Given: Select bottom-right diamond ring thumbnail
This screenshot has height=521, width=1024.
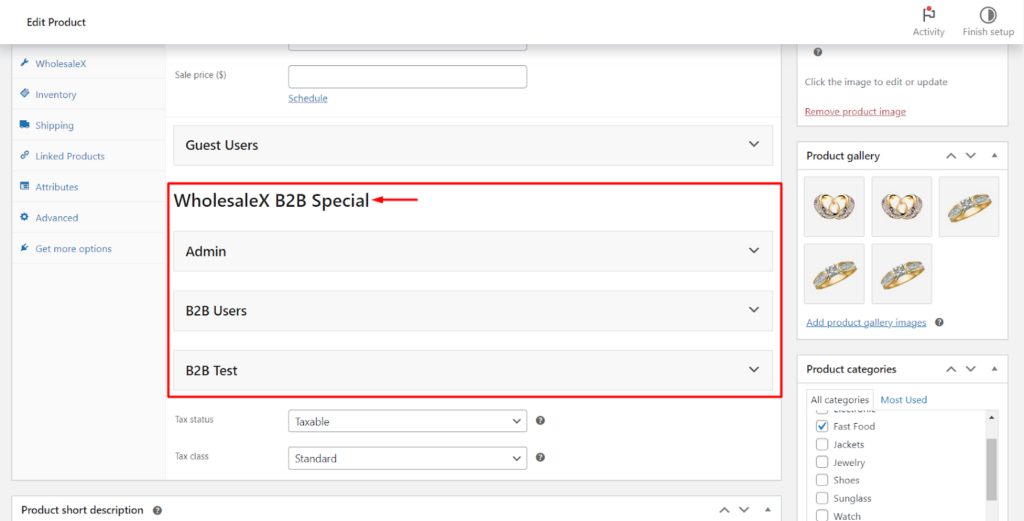Looking at the screenshot, I should tap(901, 274).
